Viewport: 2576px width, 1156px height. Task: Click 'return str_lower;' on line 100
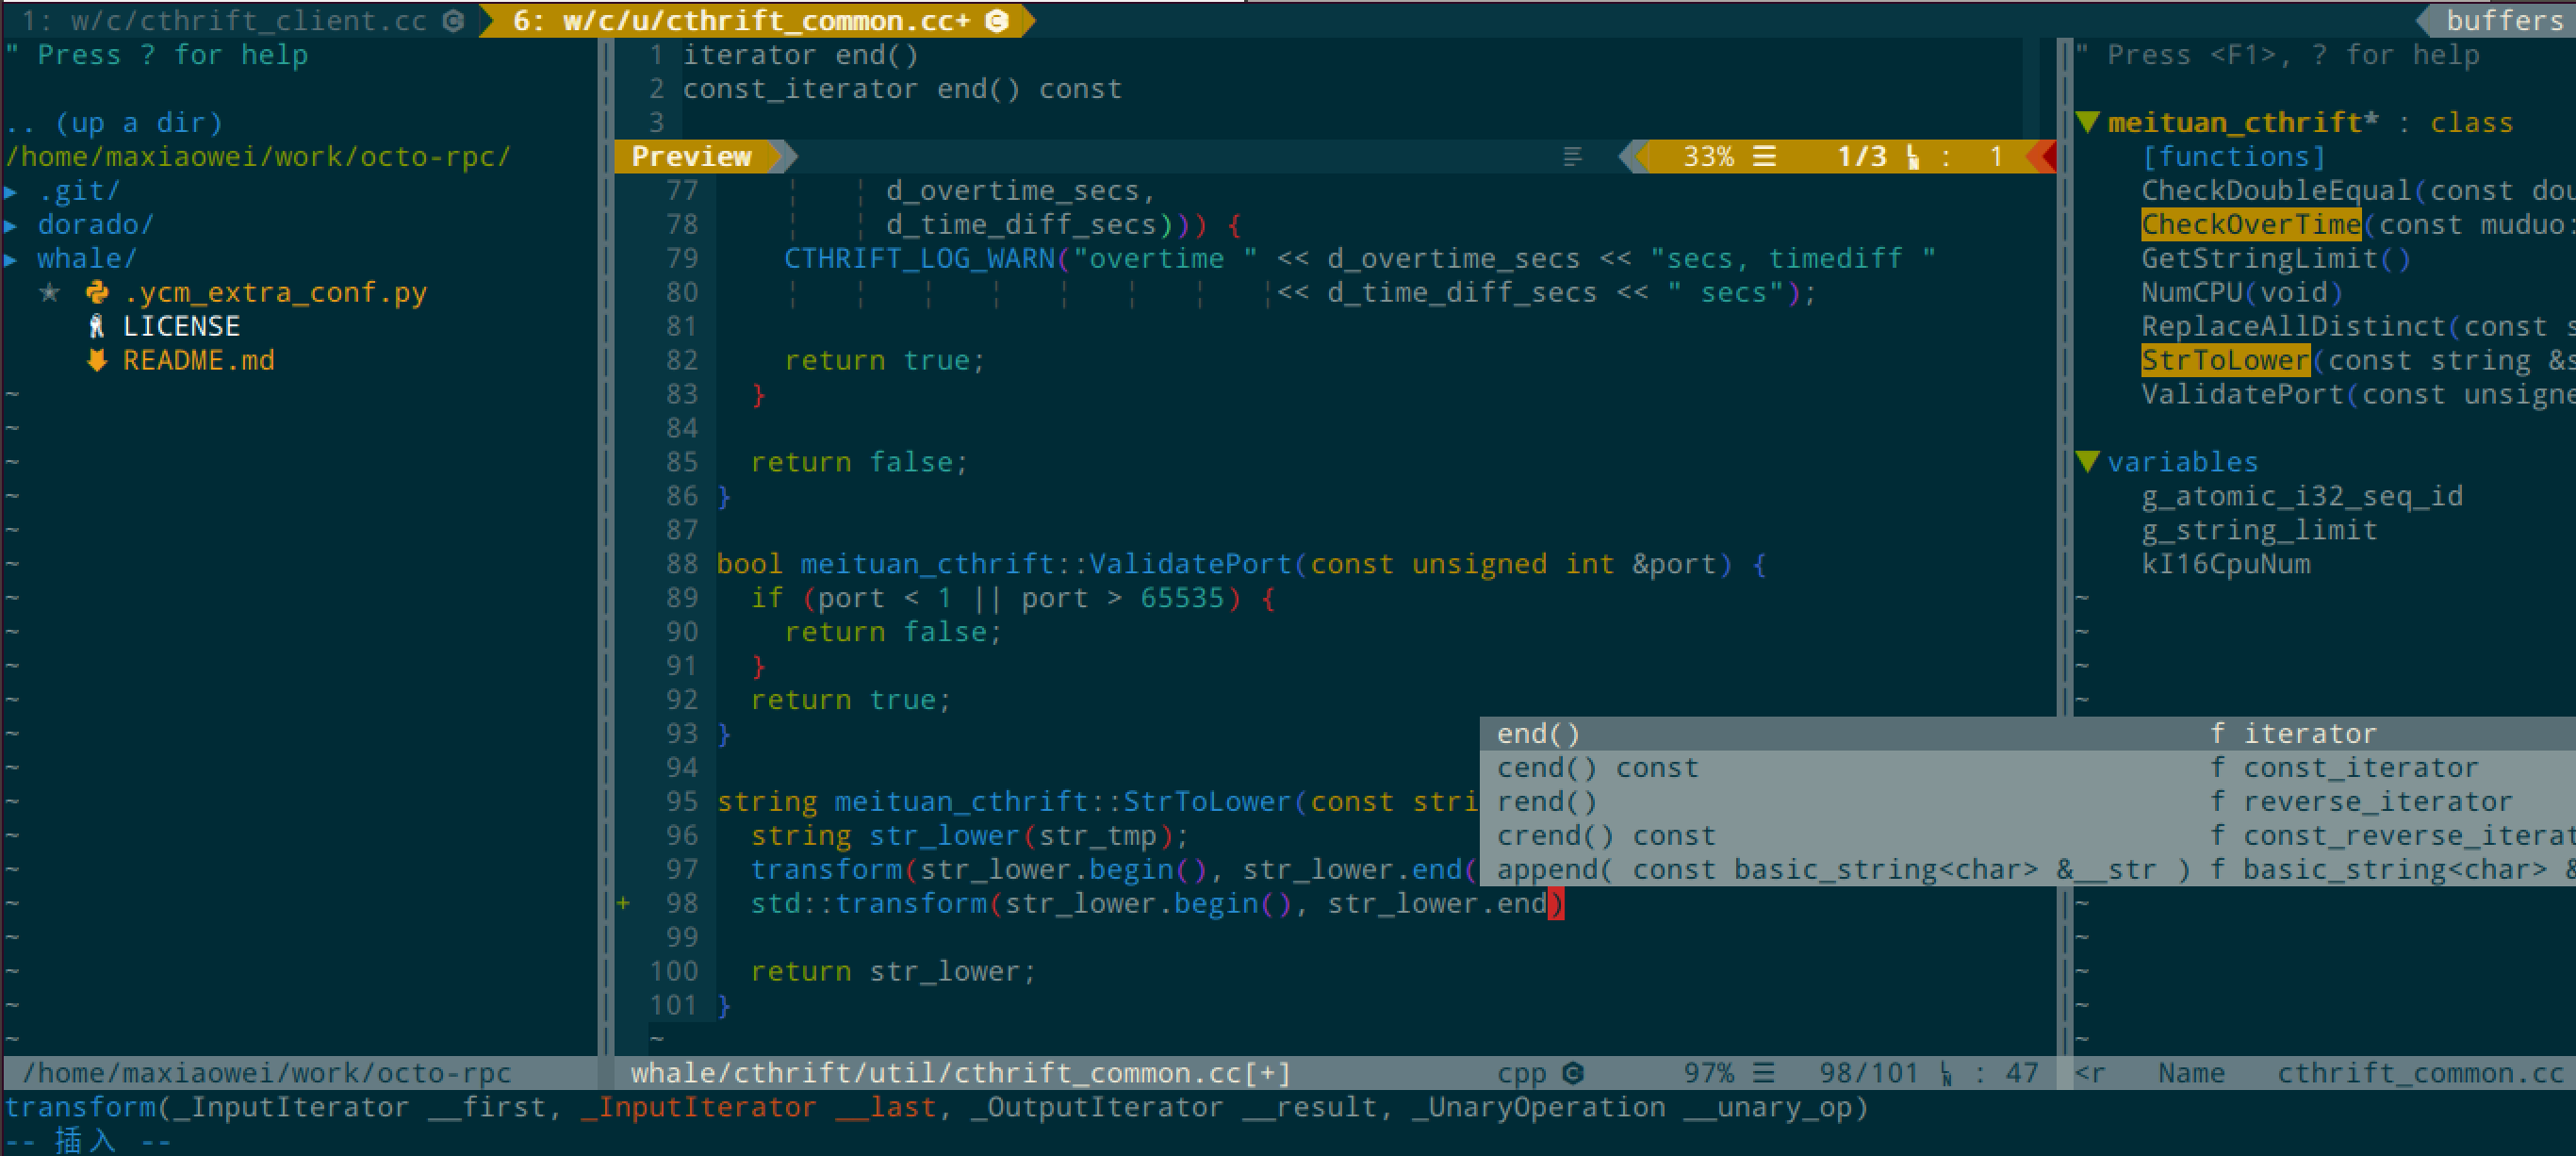pos(893,971)
